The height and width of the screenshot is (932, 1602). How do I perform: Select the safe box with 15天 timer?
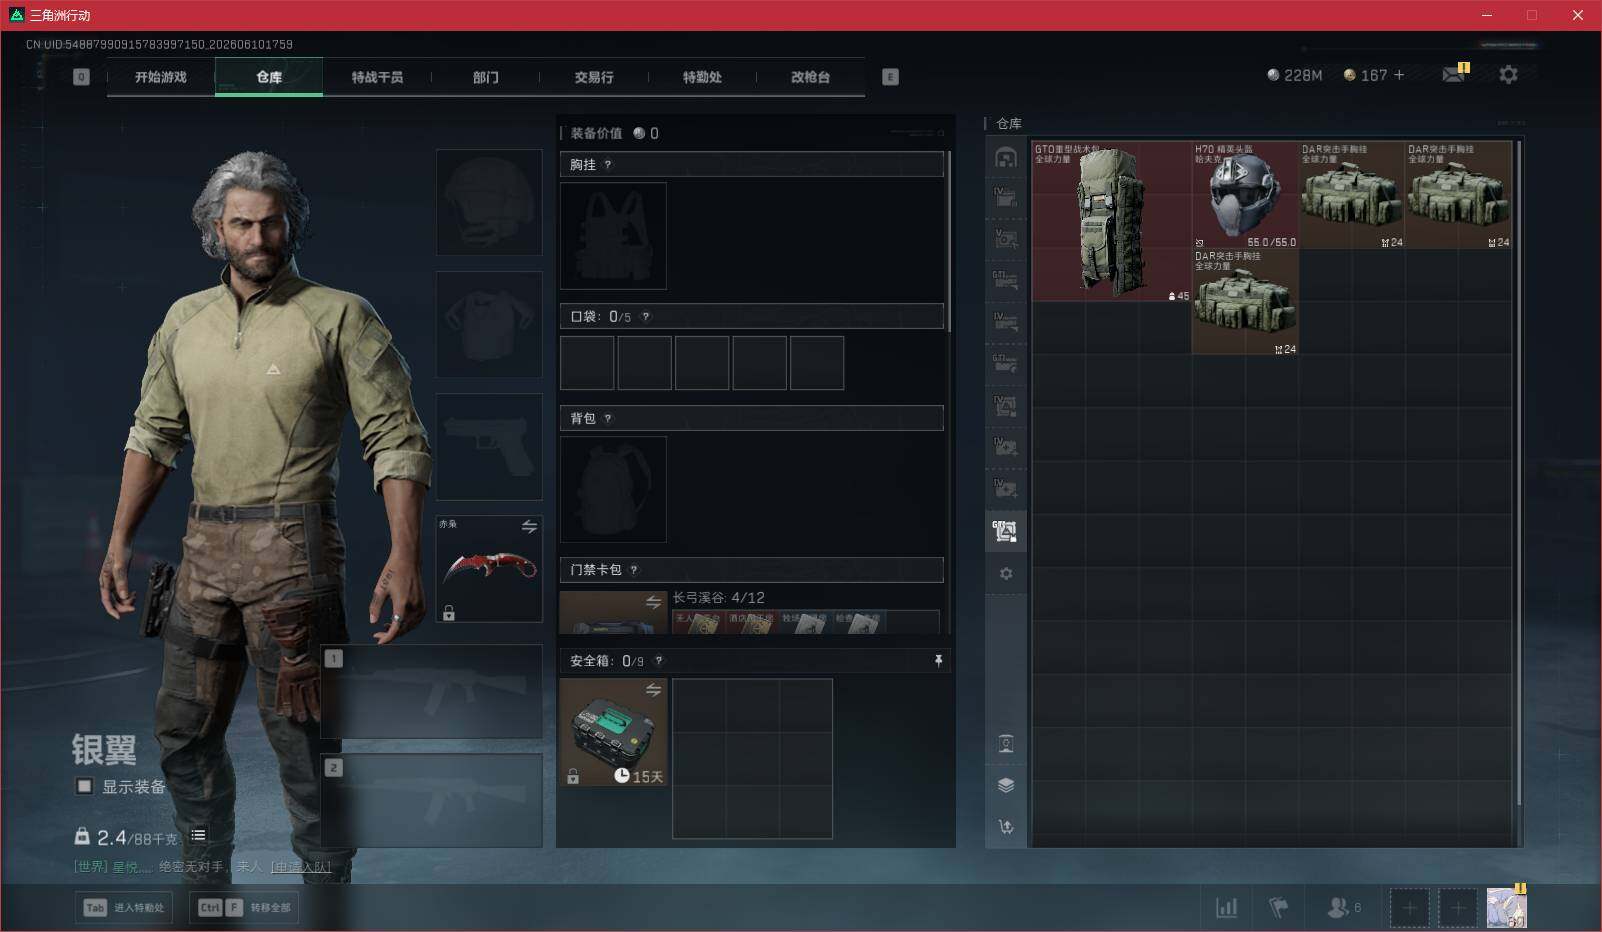613,732
